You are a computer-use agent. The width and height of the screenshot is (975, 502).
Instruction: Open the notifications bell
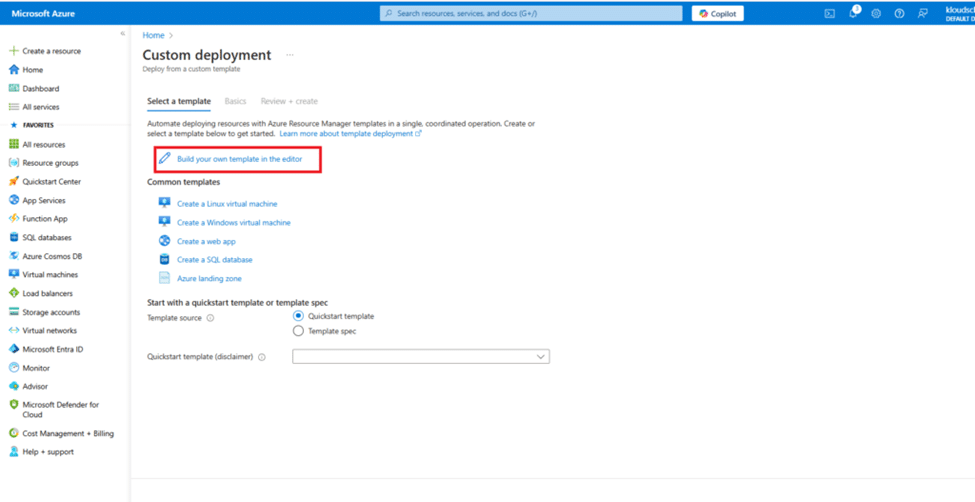853,14
